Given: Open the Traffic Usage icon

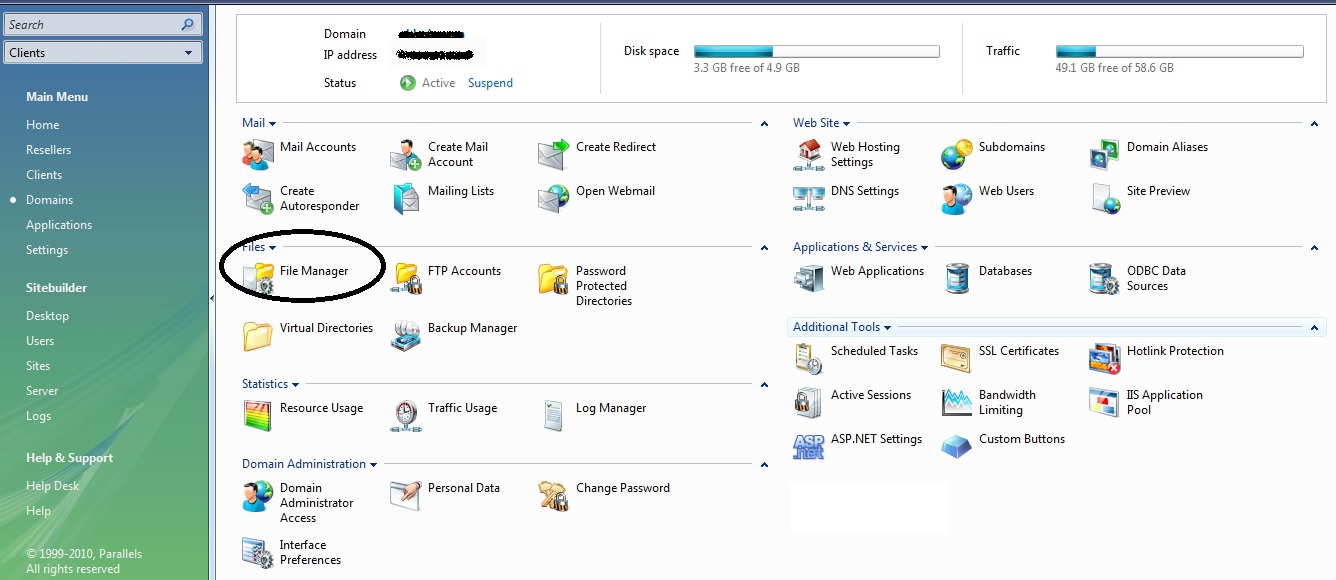Looking at the screenshot, I should click(x=406, y=415).
